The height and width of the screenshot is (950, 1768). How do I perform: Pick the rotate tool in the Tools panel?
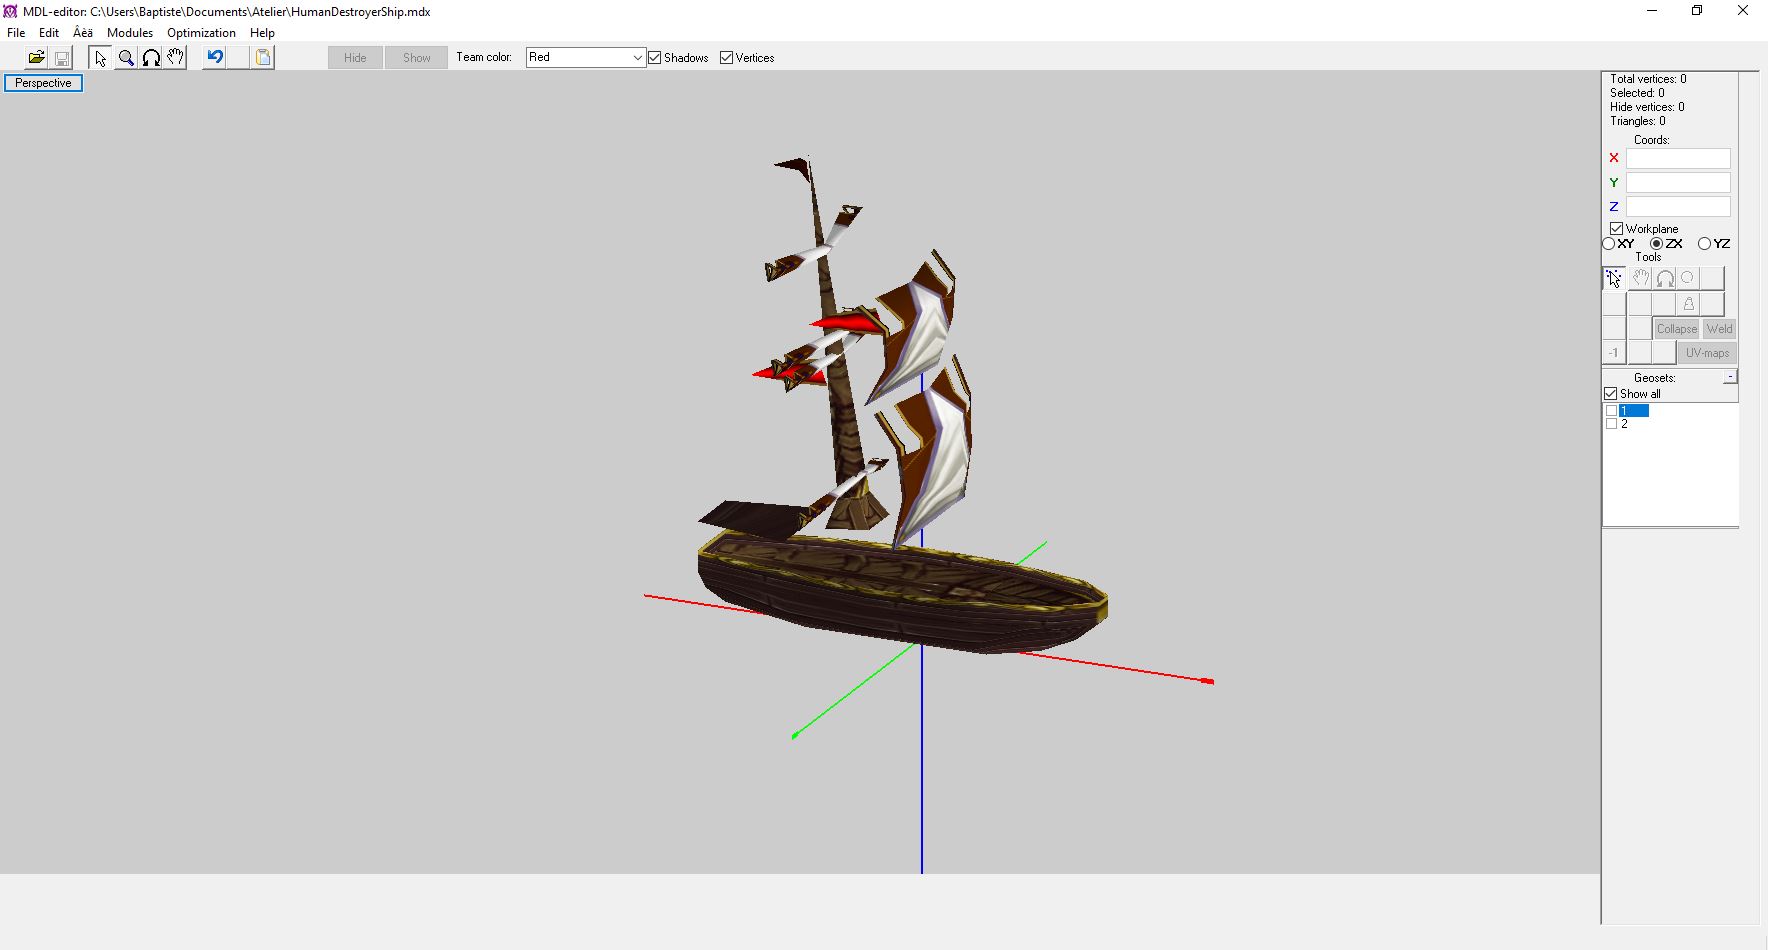click(x=1665, y=278)
